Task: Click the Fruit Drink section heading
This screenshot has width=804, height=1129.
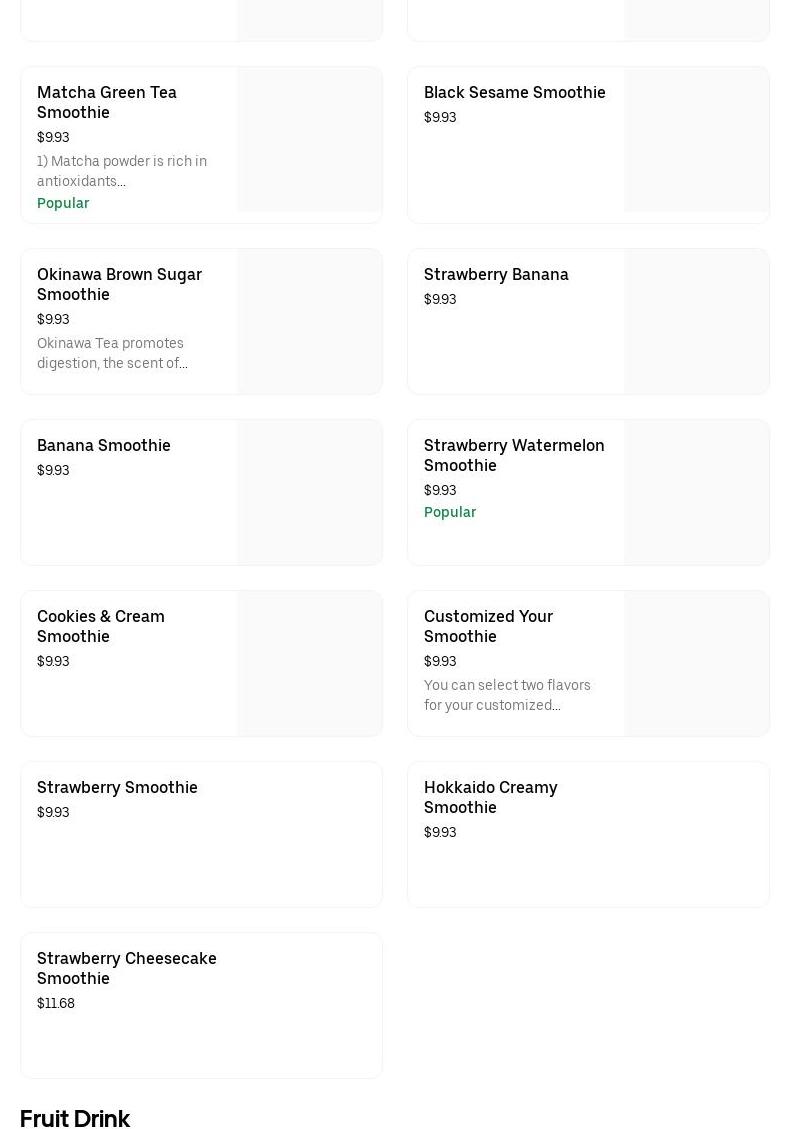Action: 75,1118
